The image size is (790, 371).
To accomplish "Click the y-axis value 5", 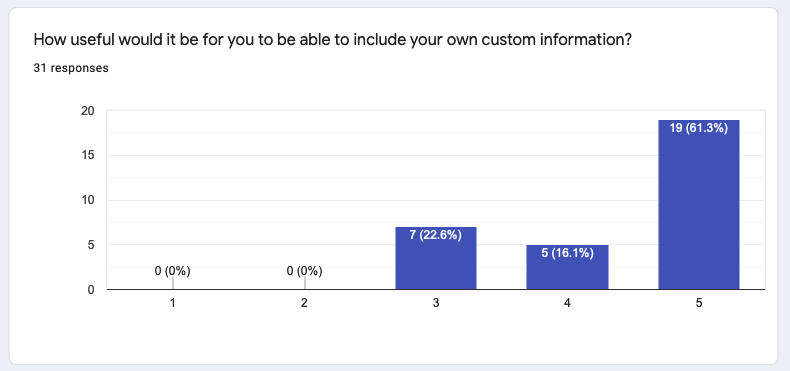I will [x=91, y=245].
